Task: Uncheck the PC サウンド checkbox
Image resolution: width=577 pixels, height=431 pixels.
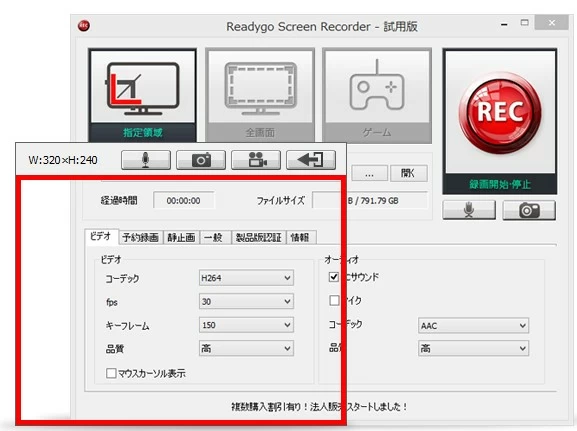Action: (334, 277)
